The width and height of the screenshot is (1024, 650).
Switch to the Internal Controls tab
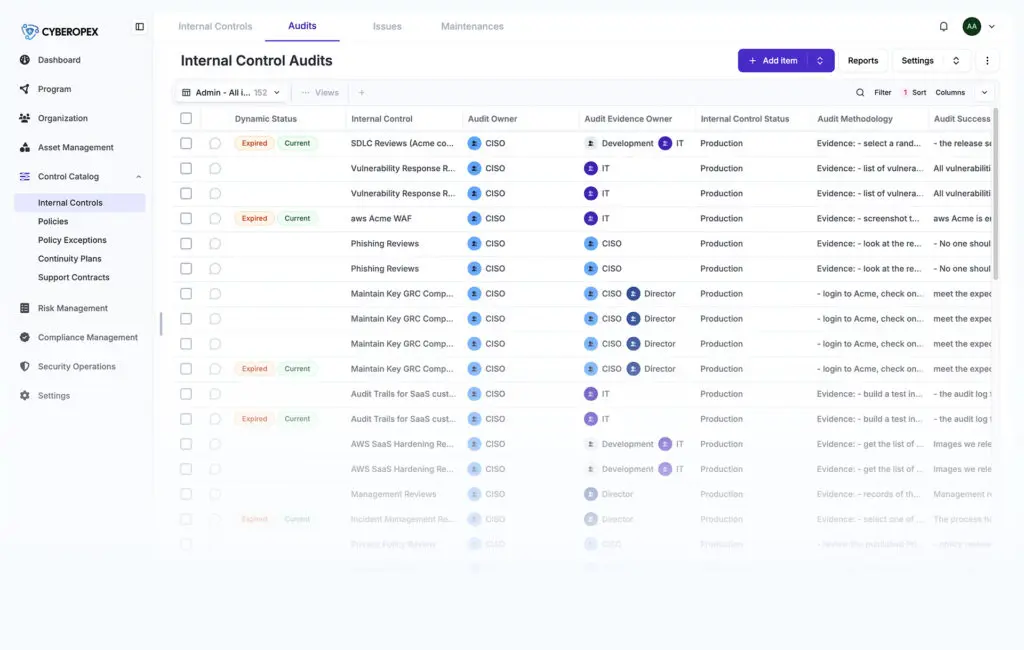[215, 27]
